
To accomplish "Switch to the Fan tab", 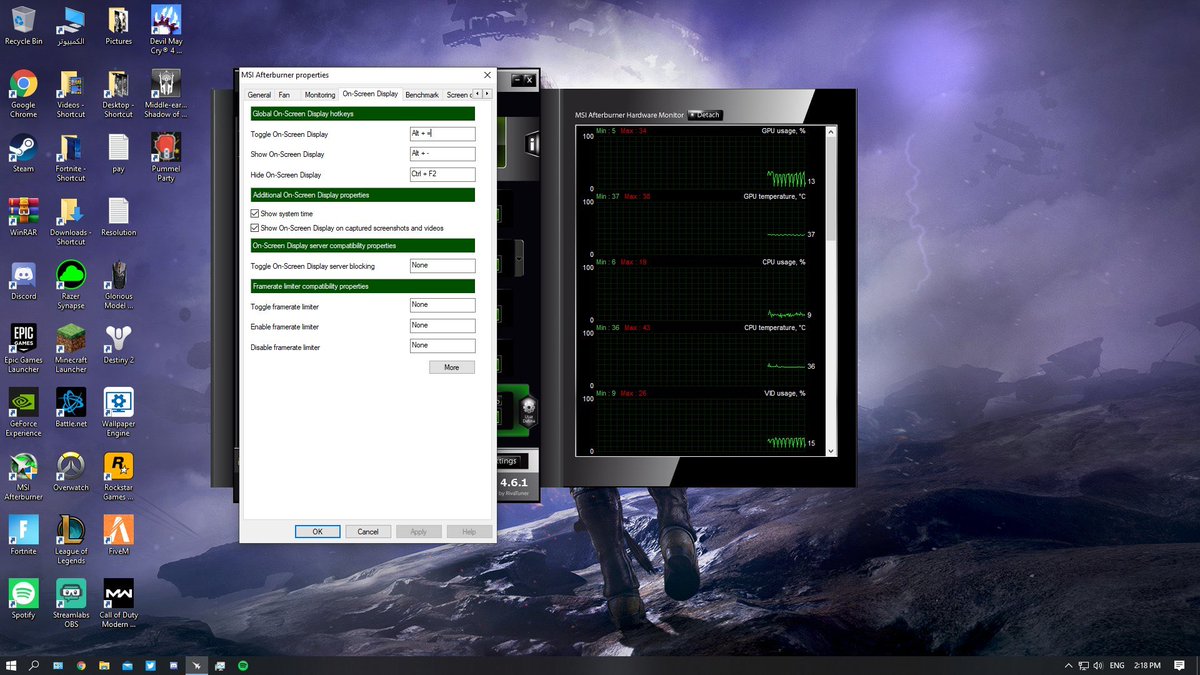I will pos(284,95).
